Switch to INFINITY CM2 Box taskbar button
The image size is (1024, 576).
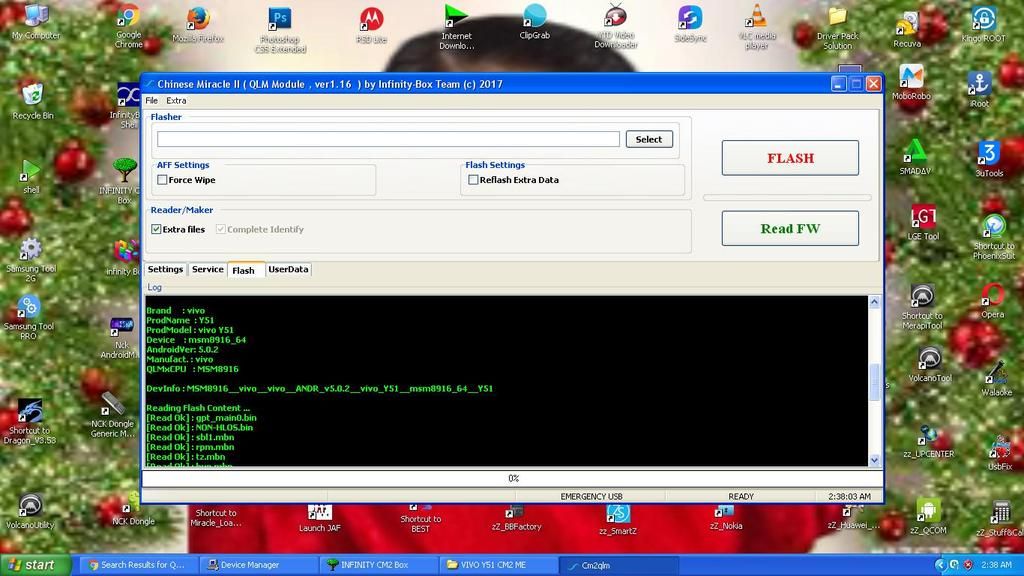click(377, 565)
